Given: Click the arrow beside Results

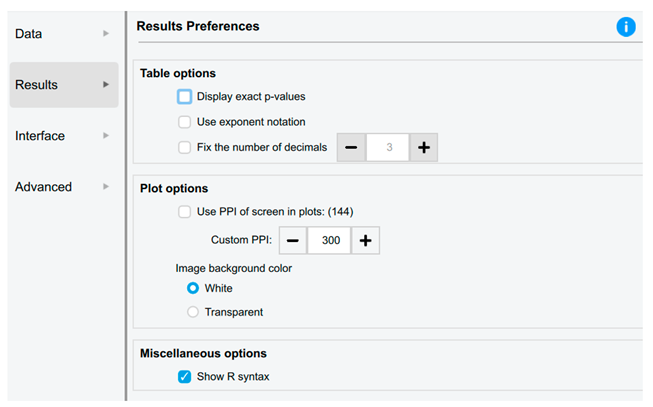Looking at the screenshot, I should coord(106,85).
